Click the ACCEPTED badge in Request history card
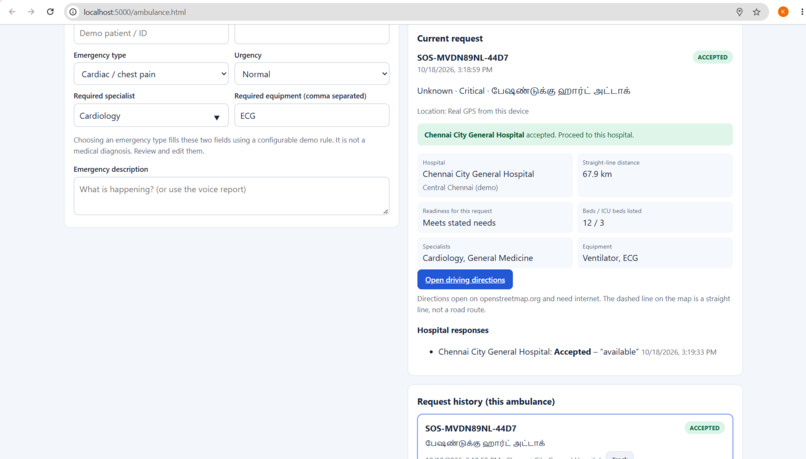 (704, 428)
